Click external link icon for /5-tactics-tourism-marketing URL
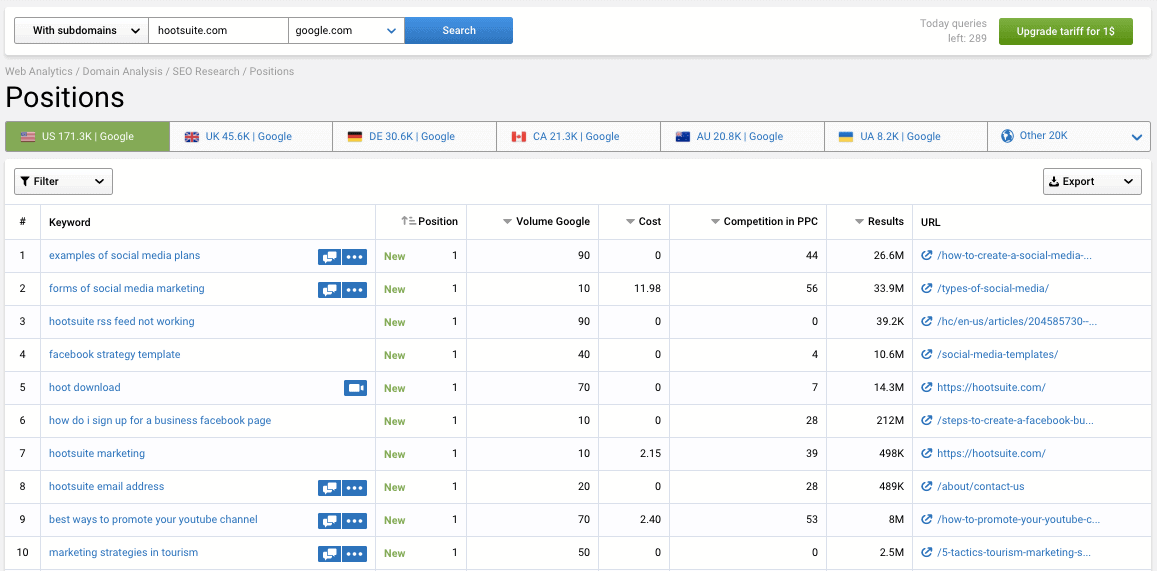Viewport: 1157px width, 571px height. click(927, 553)
